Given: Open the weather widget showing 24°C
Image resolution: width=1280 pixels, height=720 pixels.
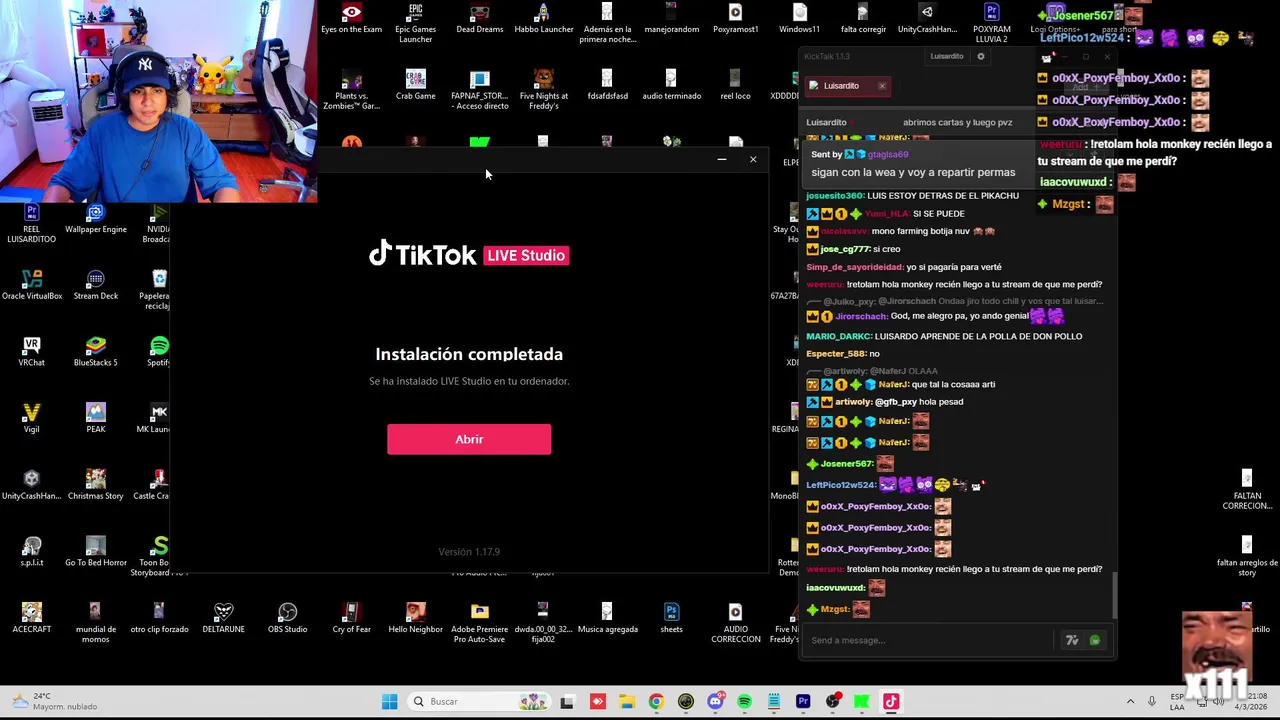Looking at the screenshot, I should pos(55,701).
